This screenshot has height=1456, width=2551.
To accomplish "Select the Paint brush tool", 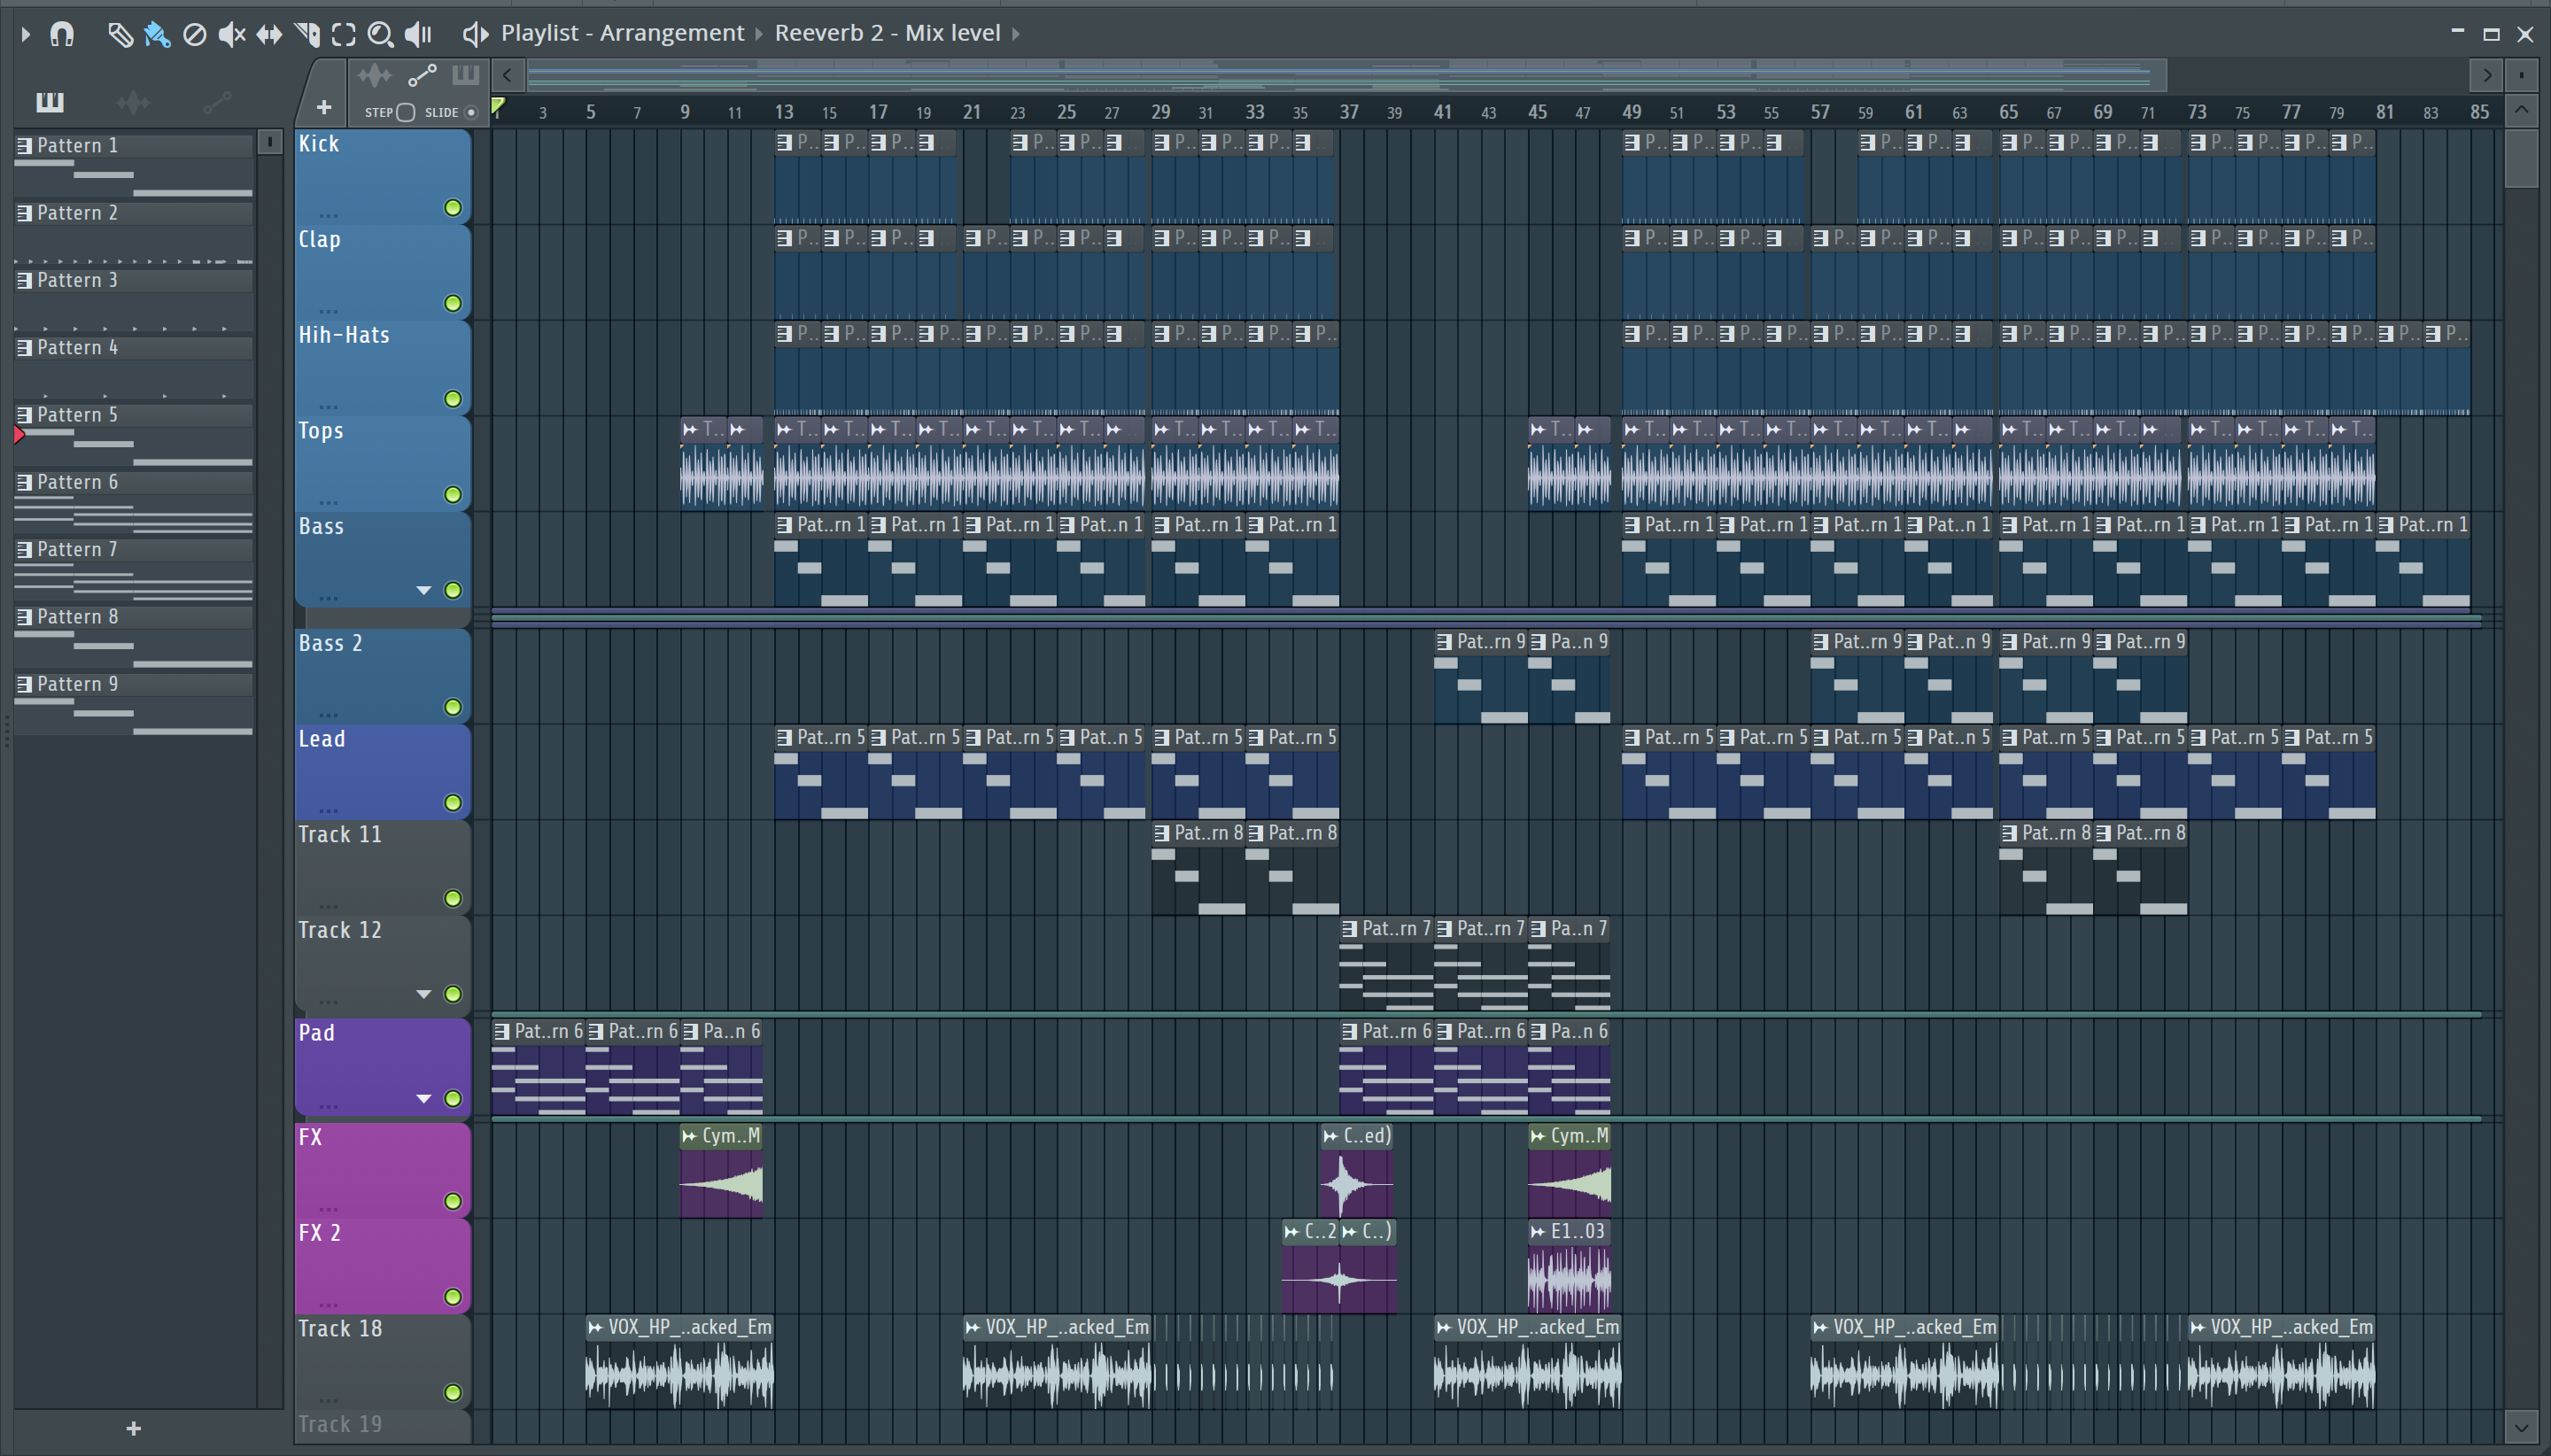I will pos(157,34).
